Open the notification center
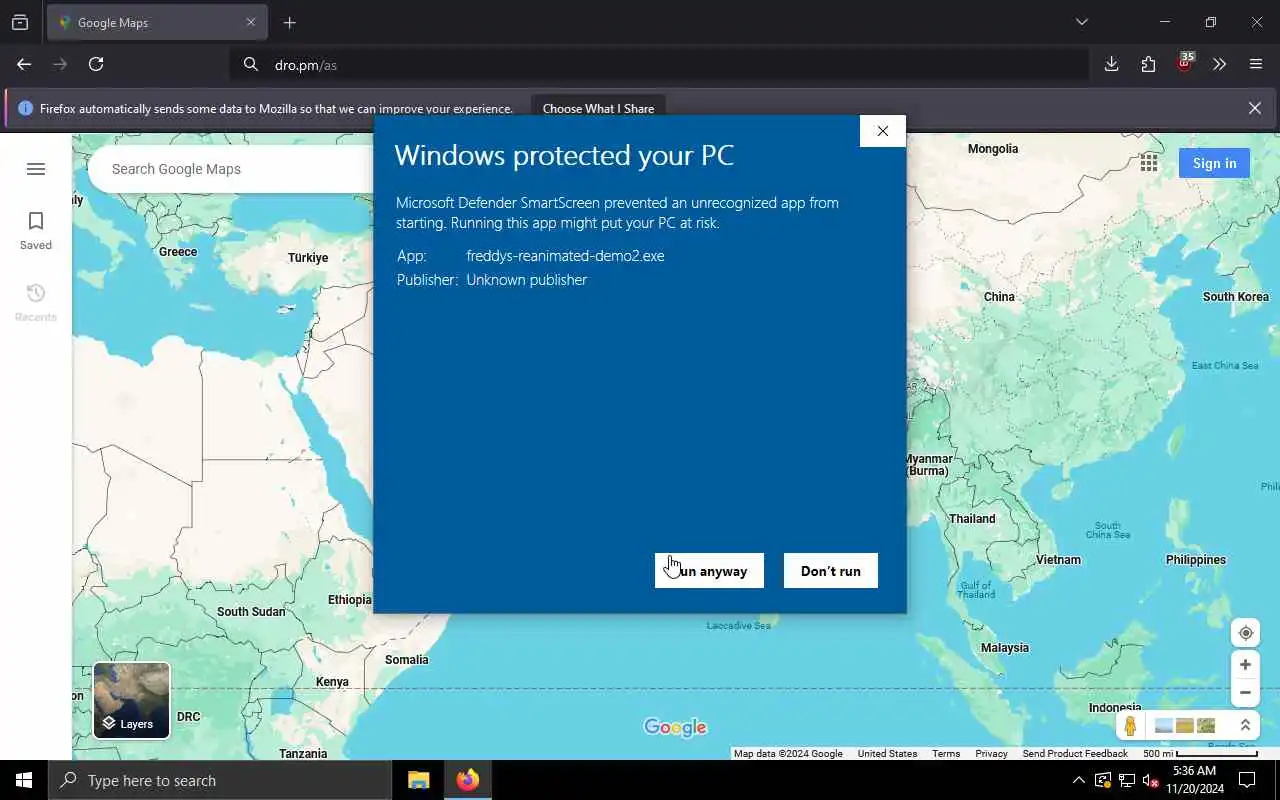The width and height of the screenshot is (1280, 800). pos(1247,780)
